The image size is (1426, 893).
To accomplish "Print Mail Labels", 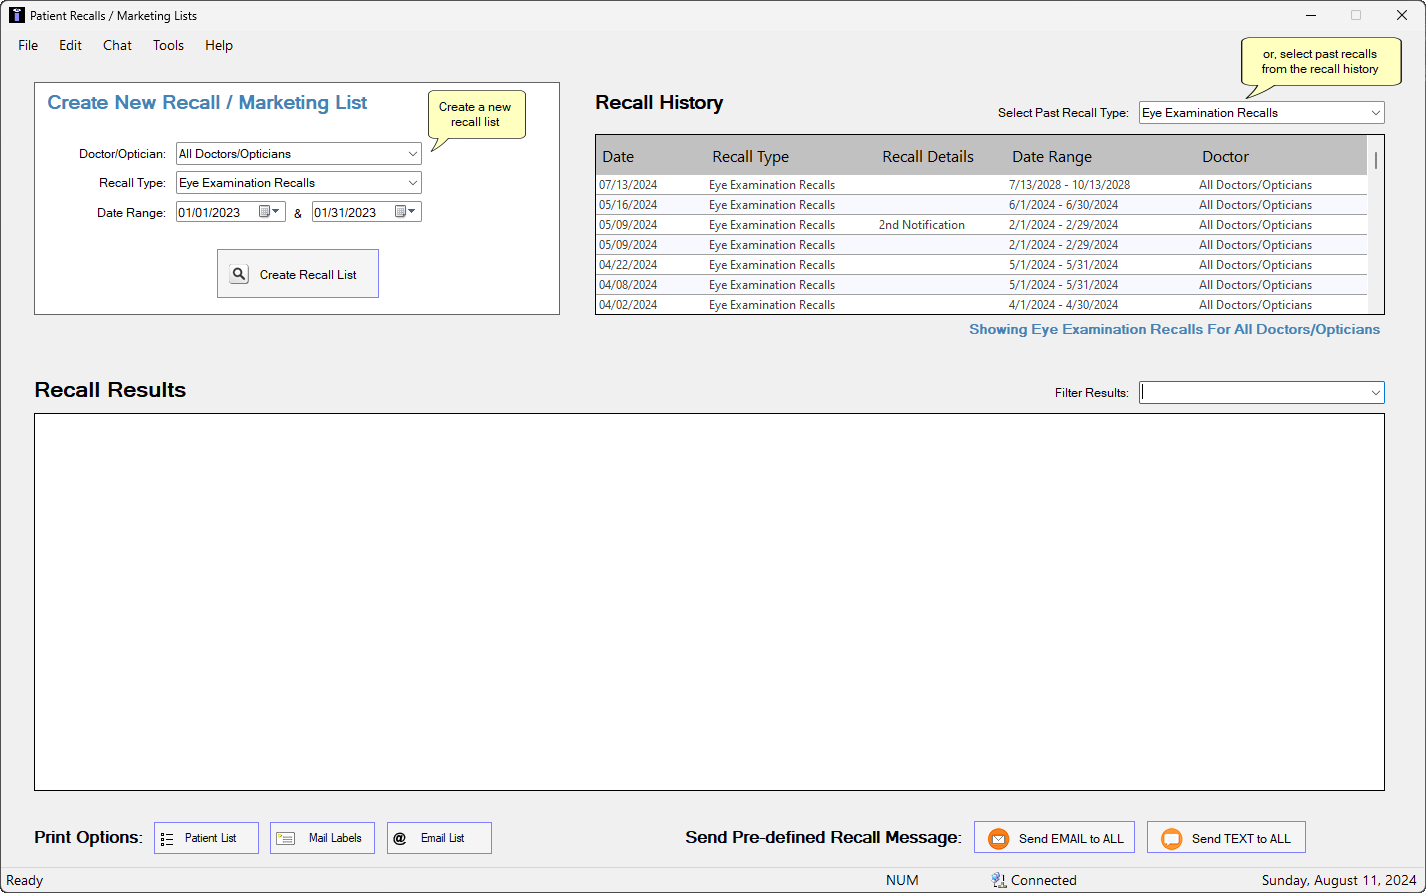I will [322, 838].
